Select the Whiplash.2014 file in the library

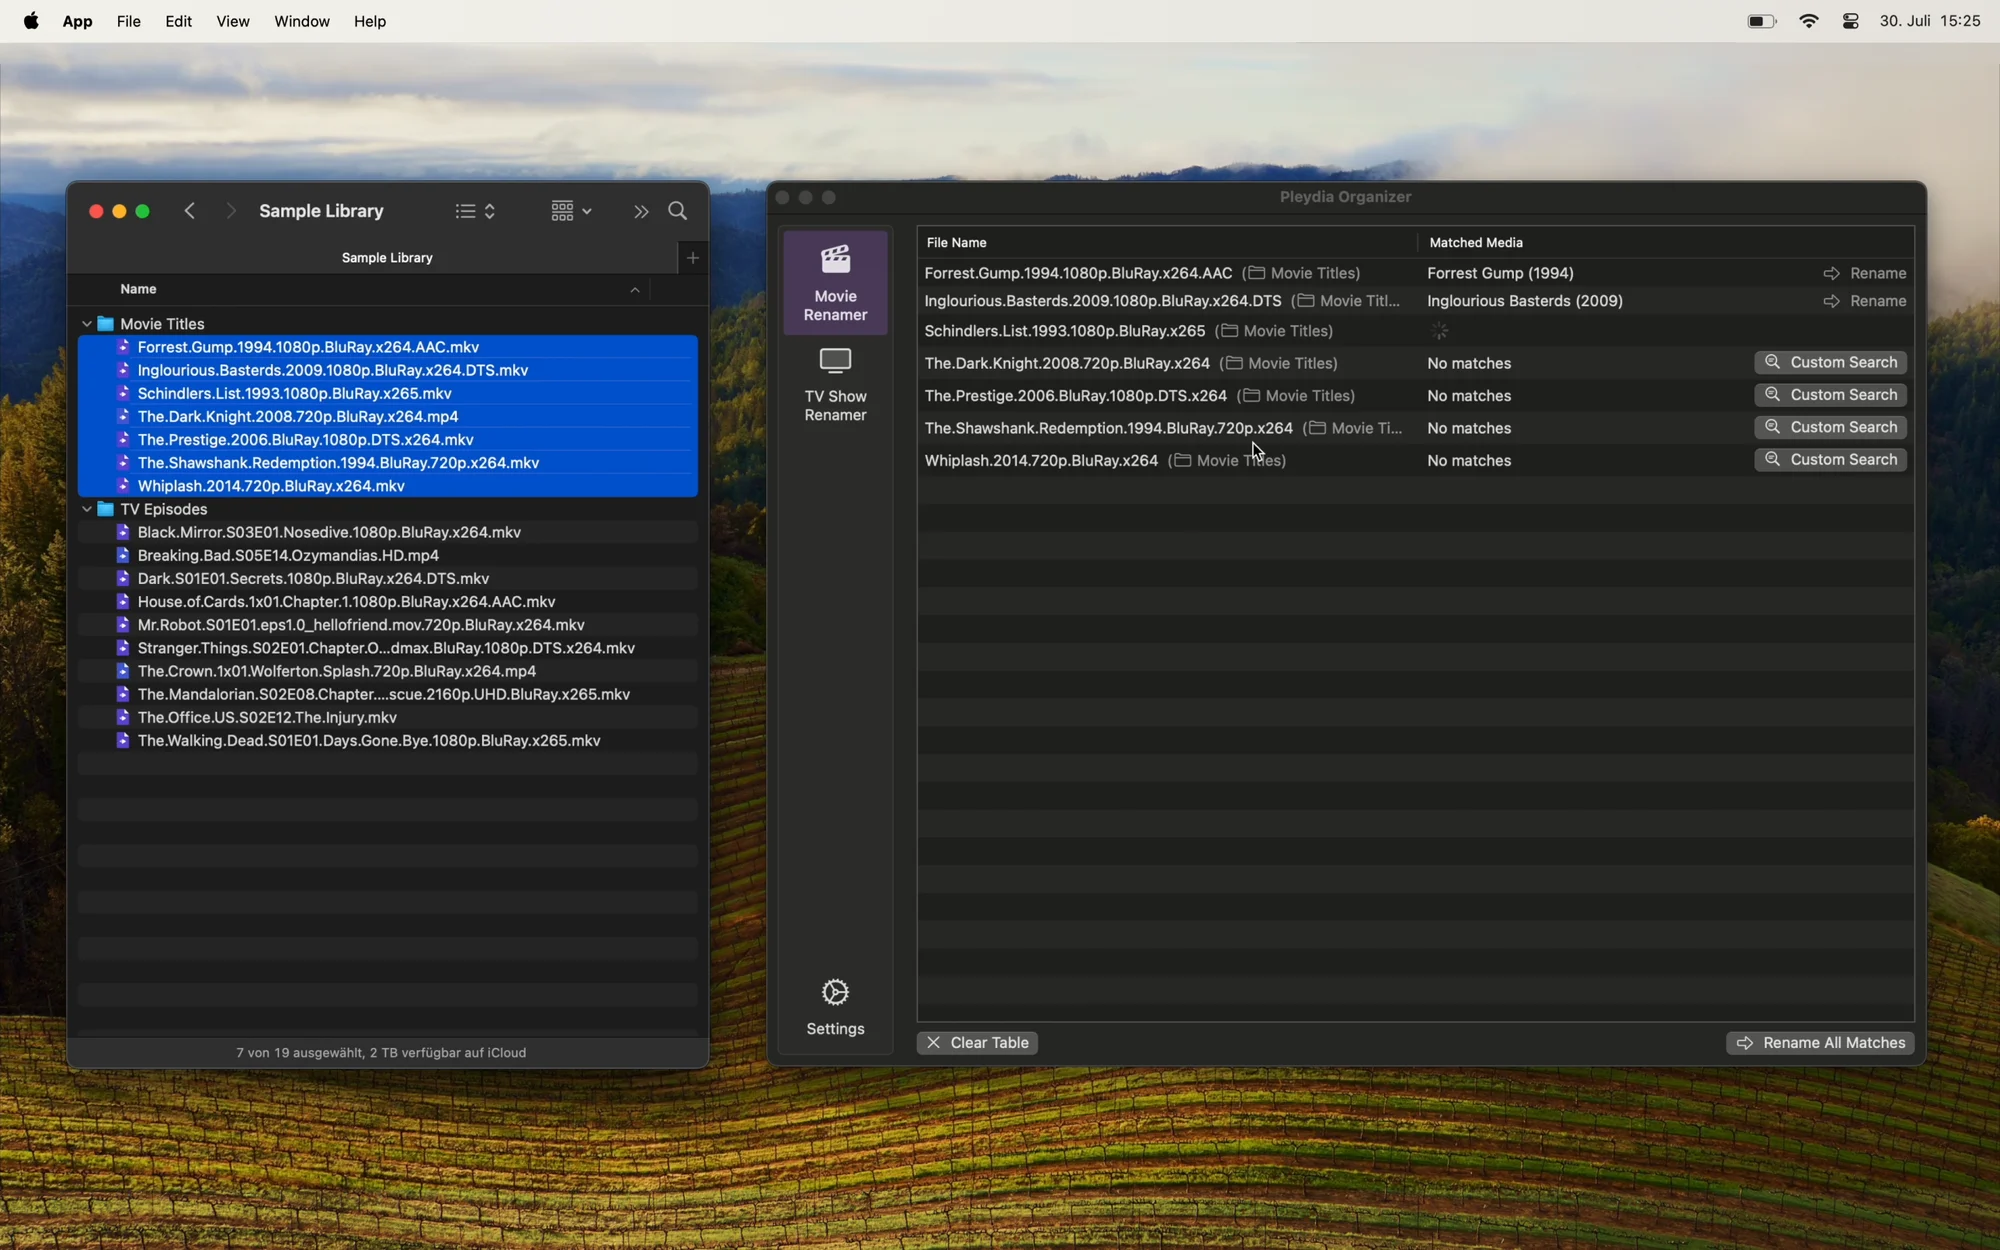[272, 486]
